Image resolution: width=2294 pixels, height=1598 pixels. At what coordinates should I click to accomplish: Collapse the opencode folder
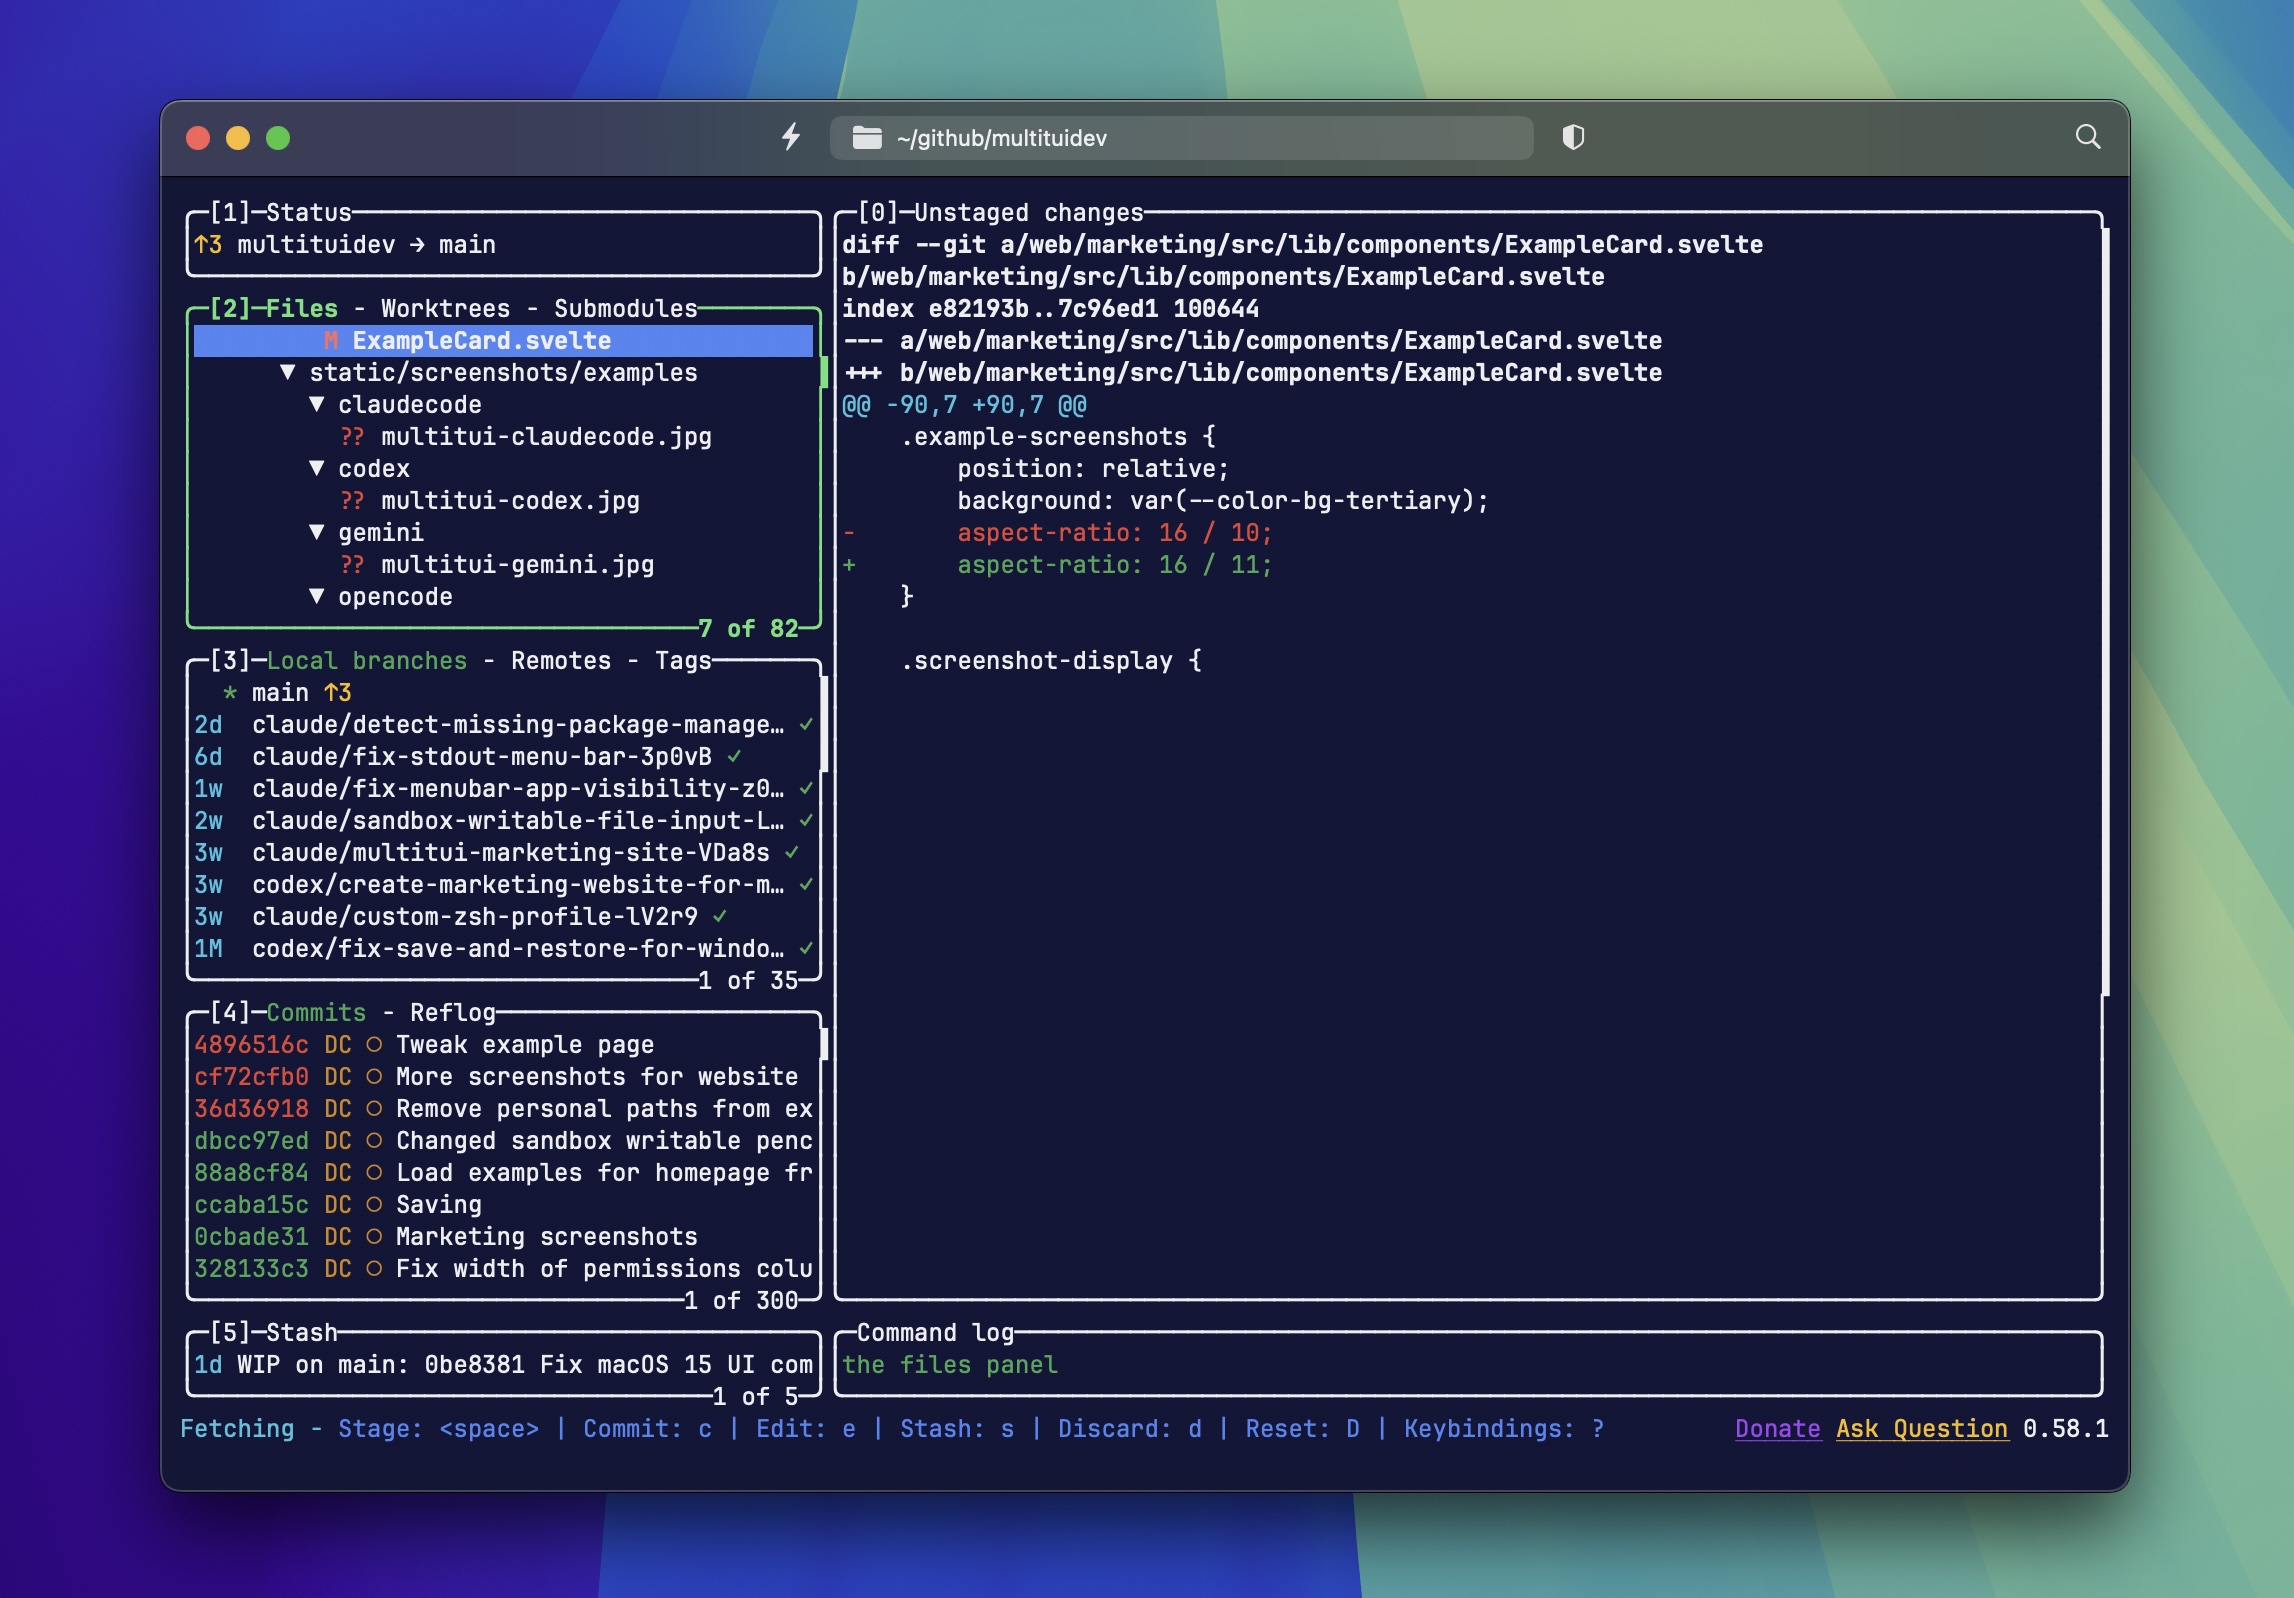[318, 596]
